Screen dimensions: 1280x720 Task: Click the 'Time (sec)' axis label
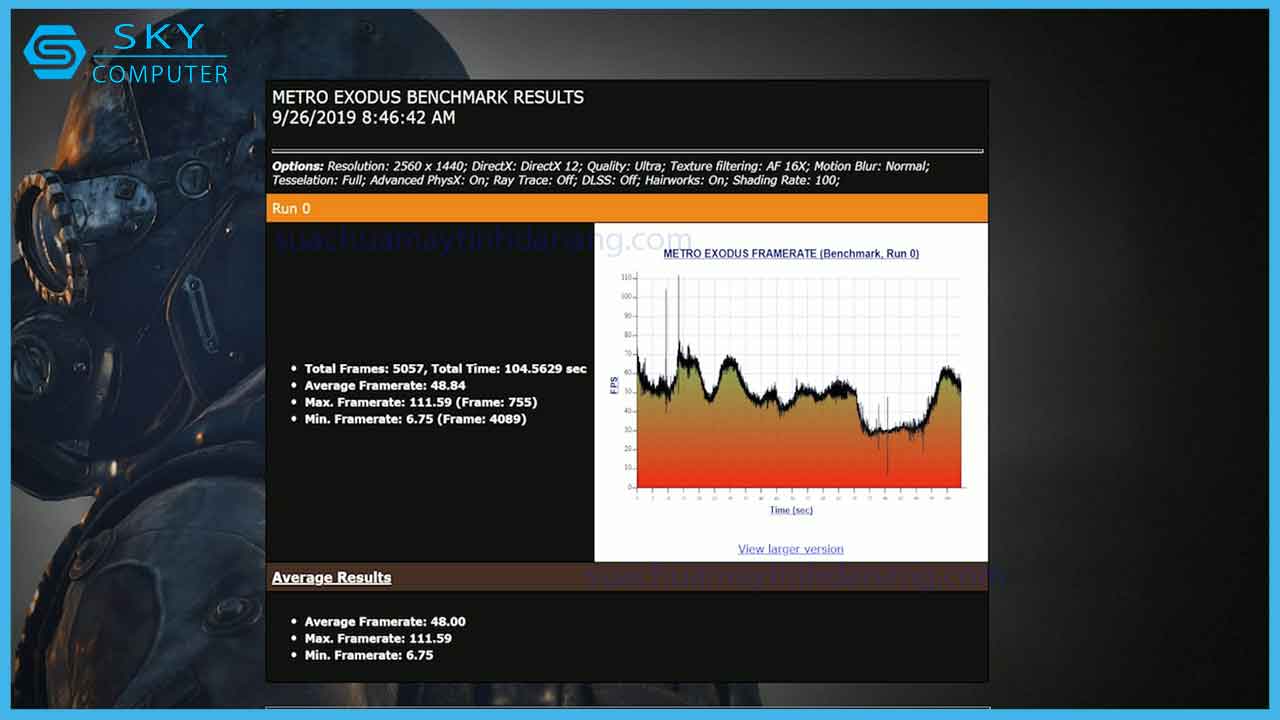tap(791, 510)
